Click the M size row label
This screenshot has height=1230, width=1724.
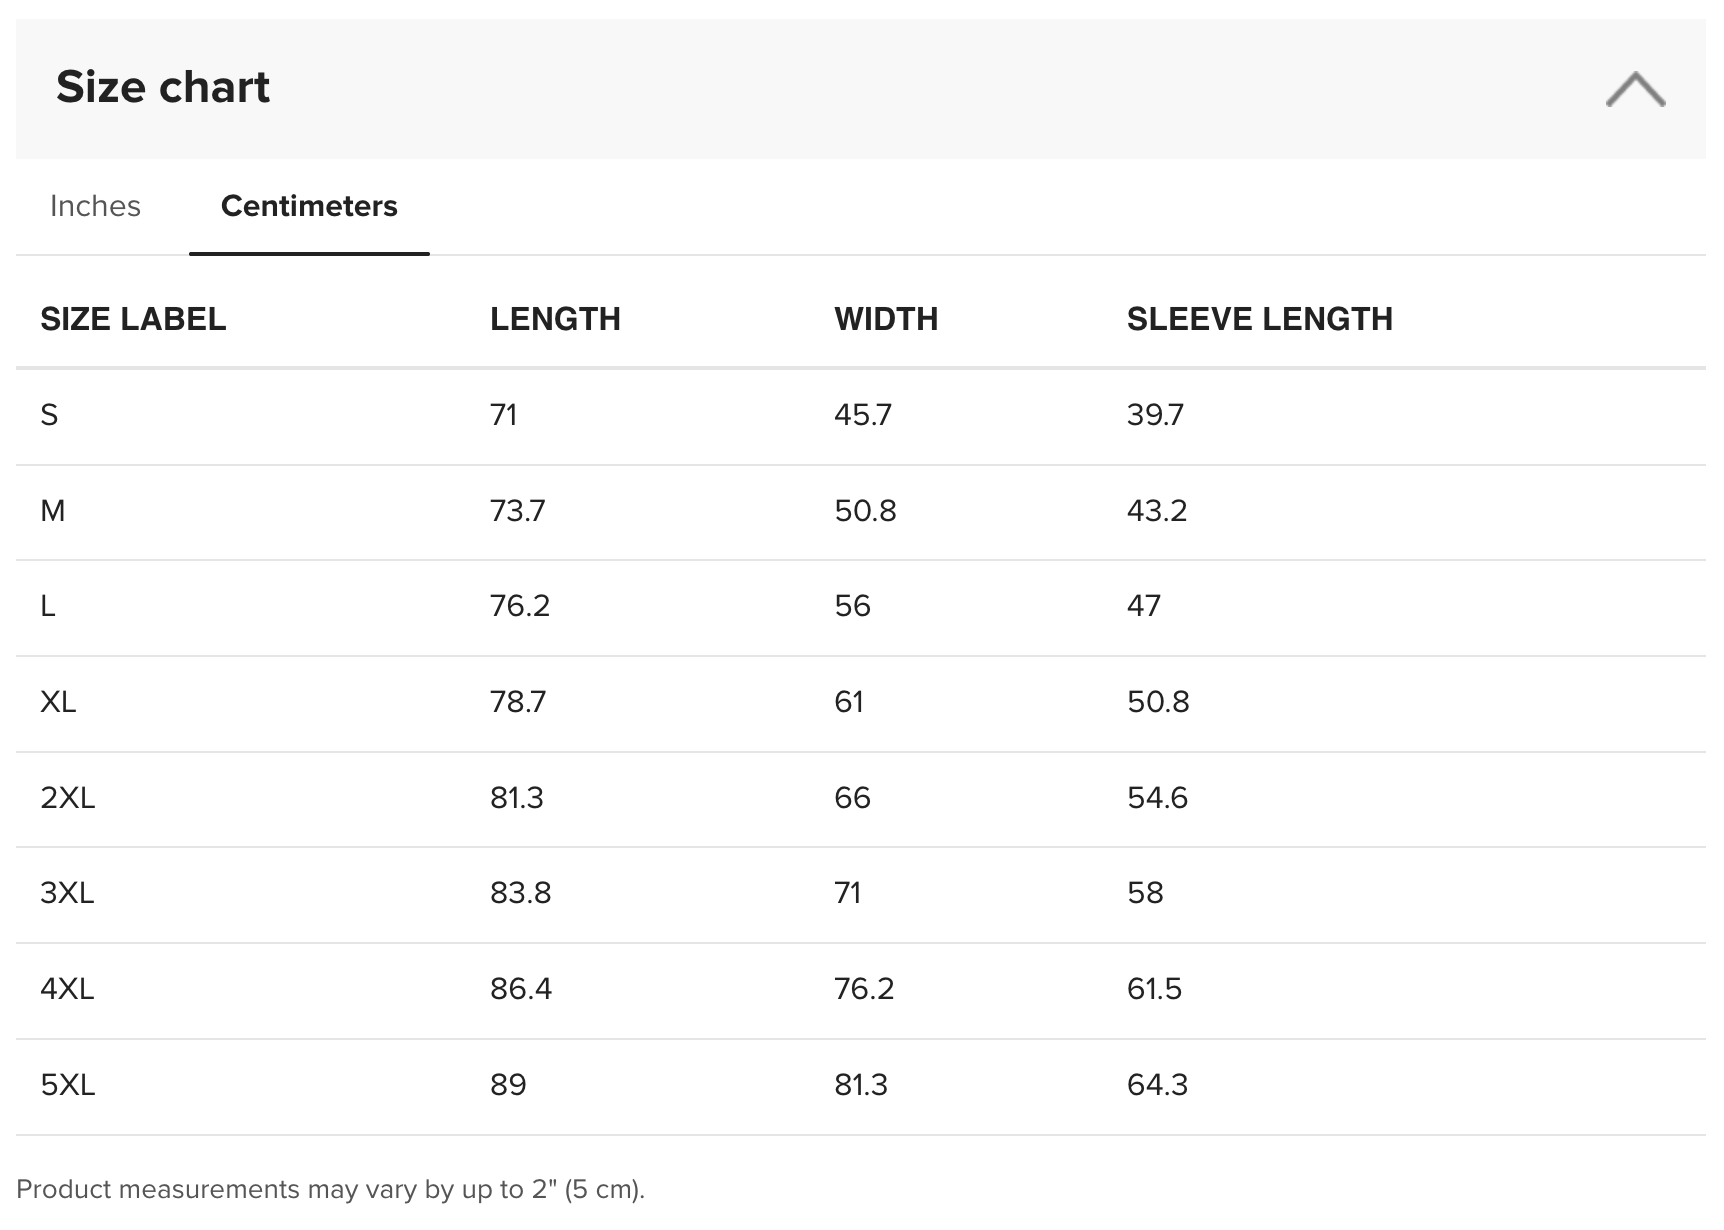pyautogui.click(x=53, y=511)
